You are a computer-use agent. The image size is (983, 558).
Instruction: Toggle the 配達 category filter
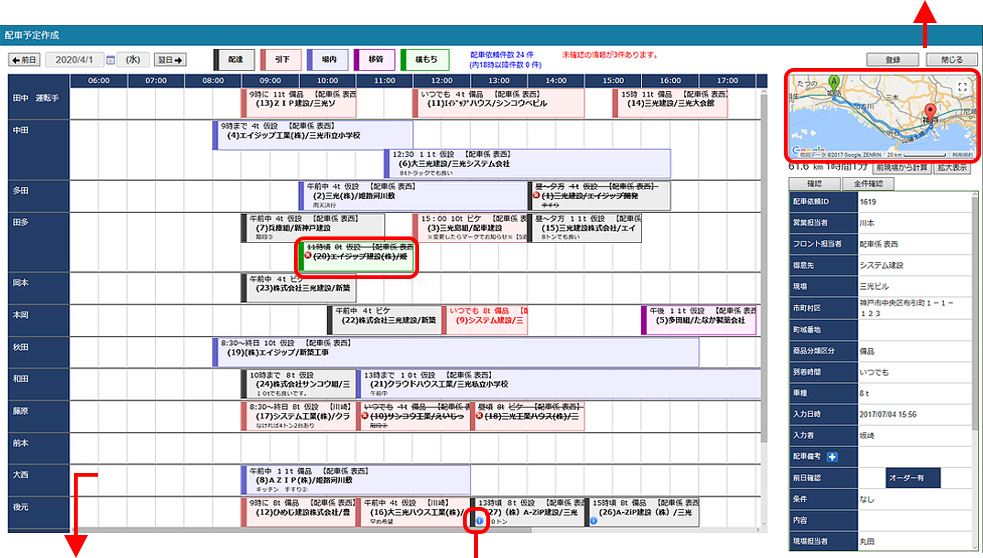click(x=235, y=60)
